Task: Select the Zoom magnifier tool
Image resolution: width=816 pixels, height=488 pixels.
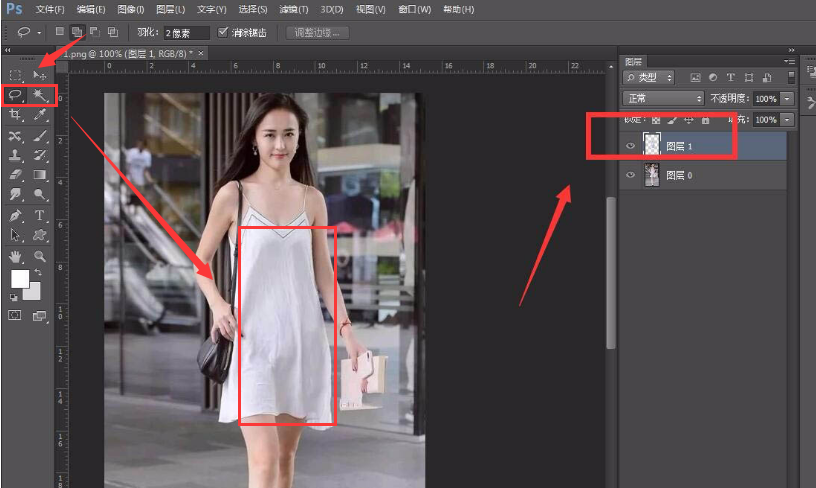Action: pos(40,256)
